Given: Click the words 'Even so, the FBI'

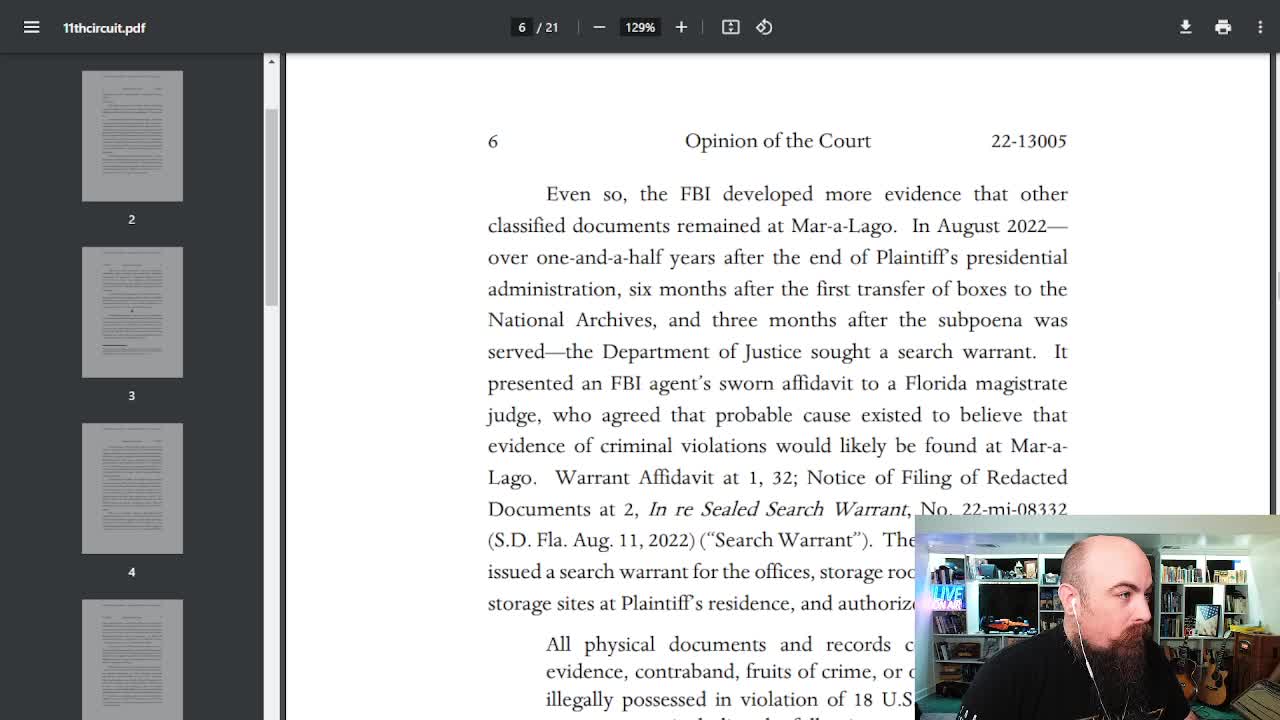Looking at the screenshot, I should pyautogui.click(x=628, y=194).
